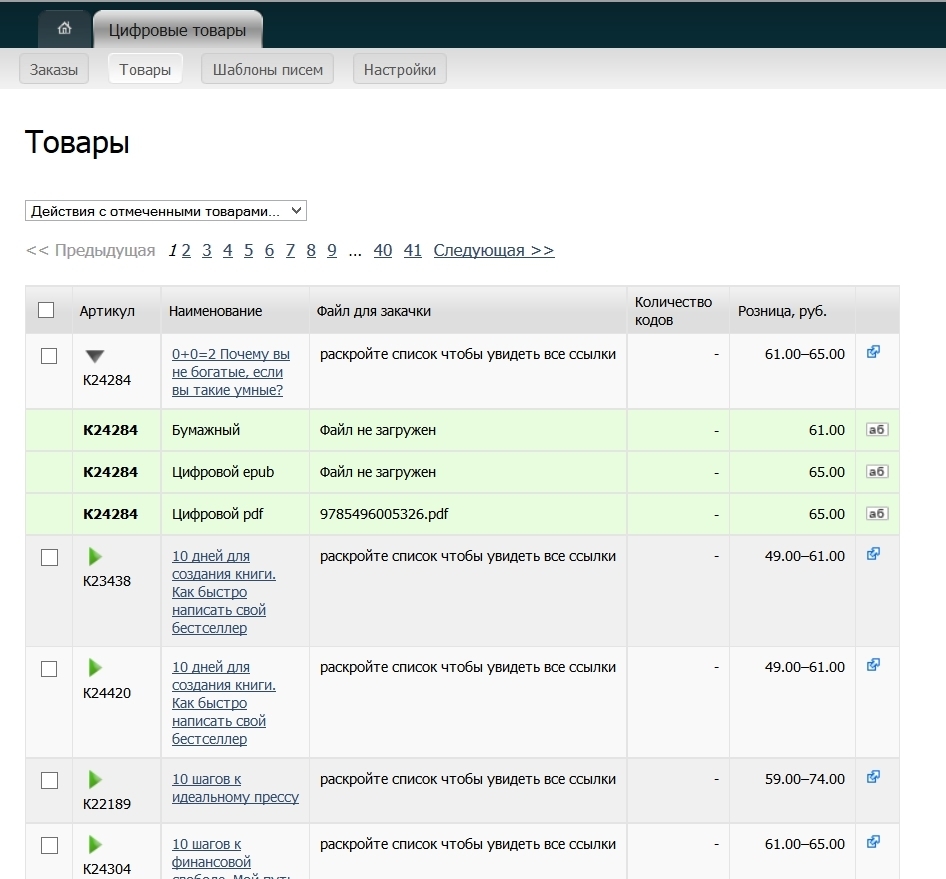This screenshot has width=946, height=879.
Task: Open external link icon for K22189 row
Action: coord(873,777)
